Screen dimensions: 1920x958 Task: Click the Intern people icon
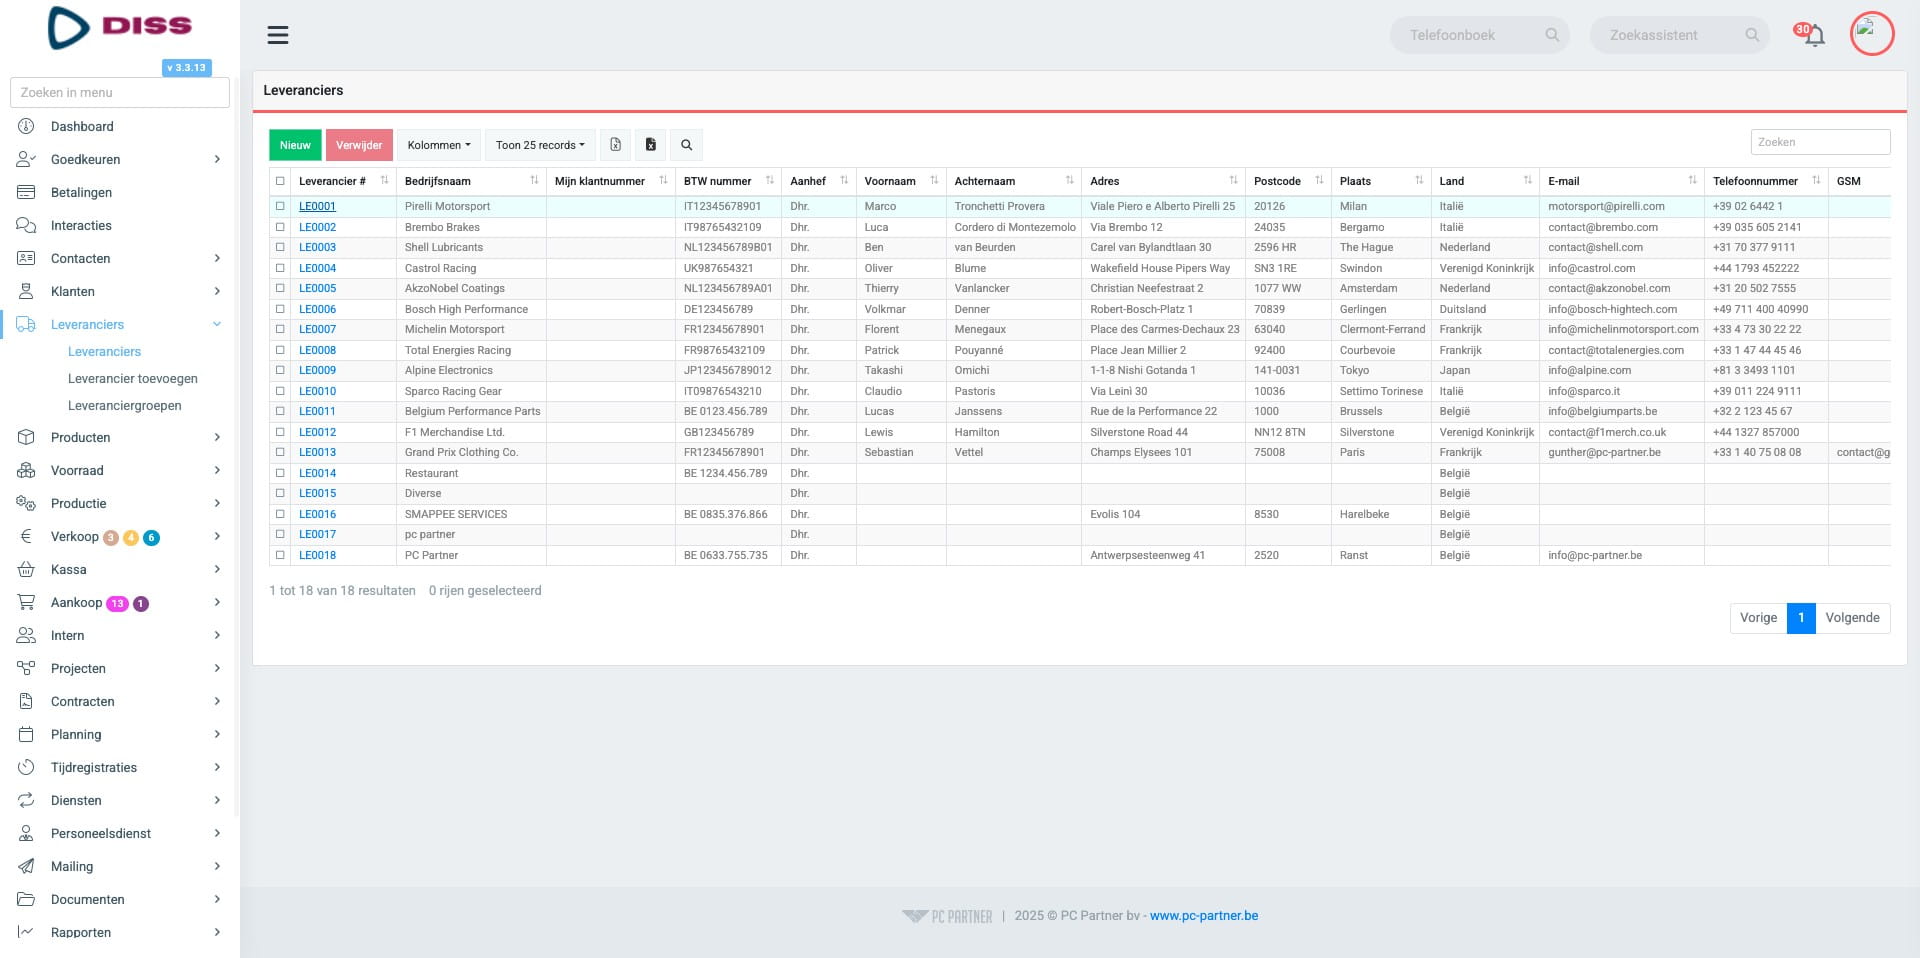[26, 635]
